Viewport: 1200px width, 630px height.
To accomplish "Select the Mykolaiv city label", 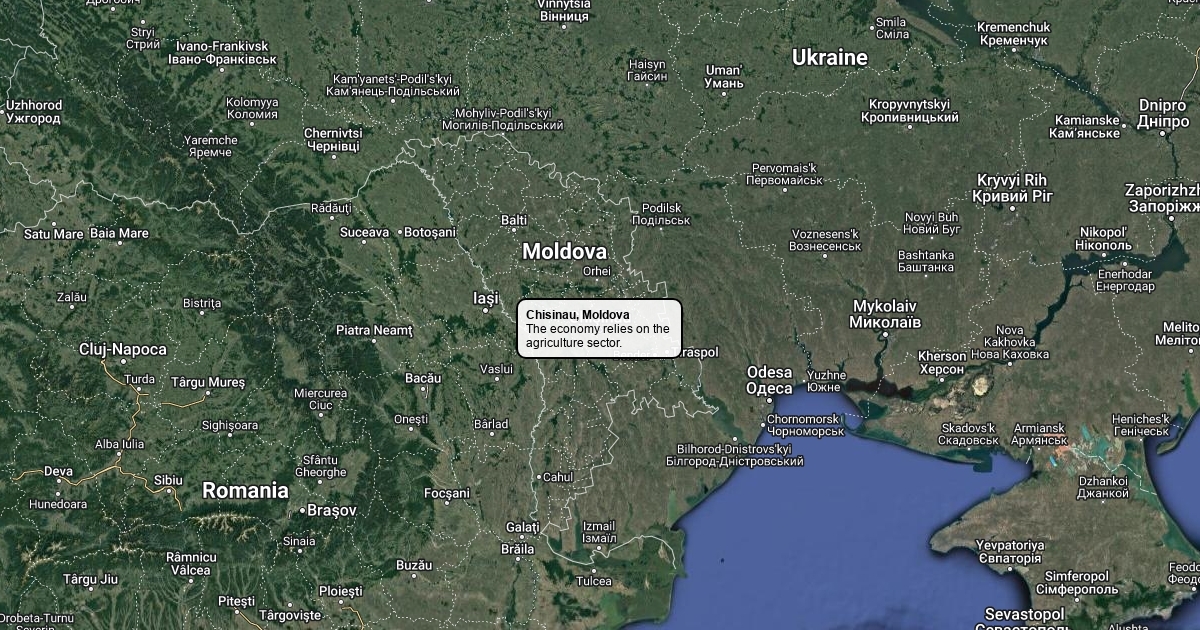I will (885, 314).
